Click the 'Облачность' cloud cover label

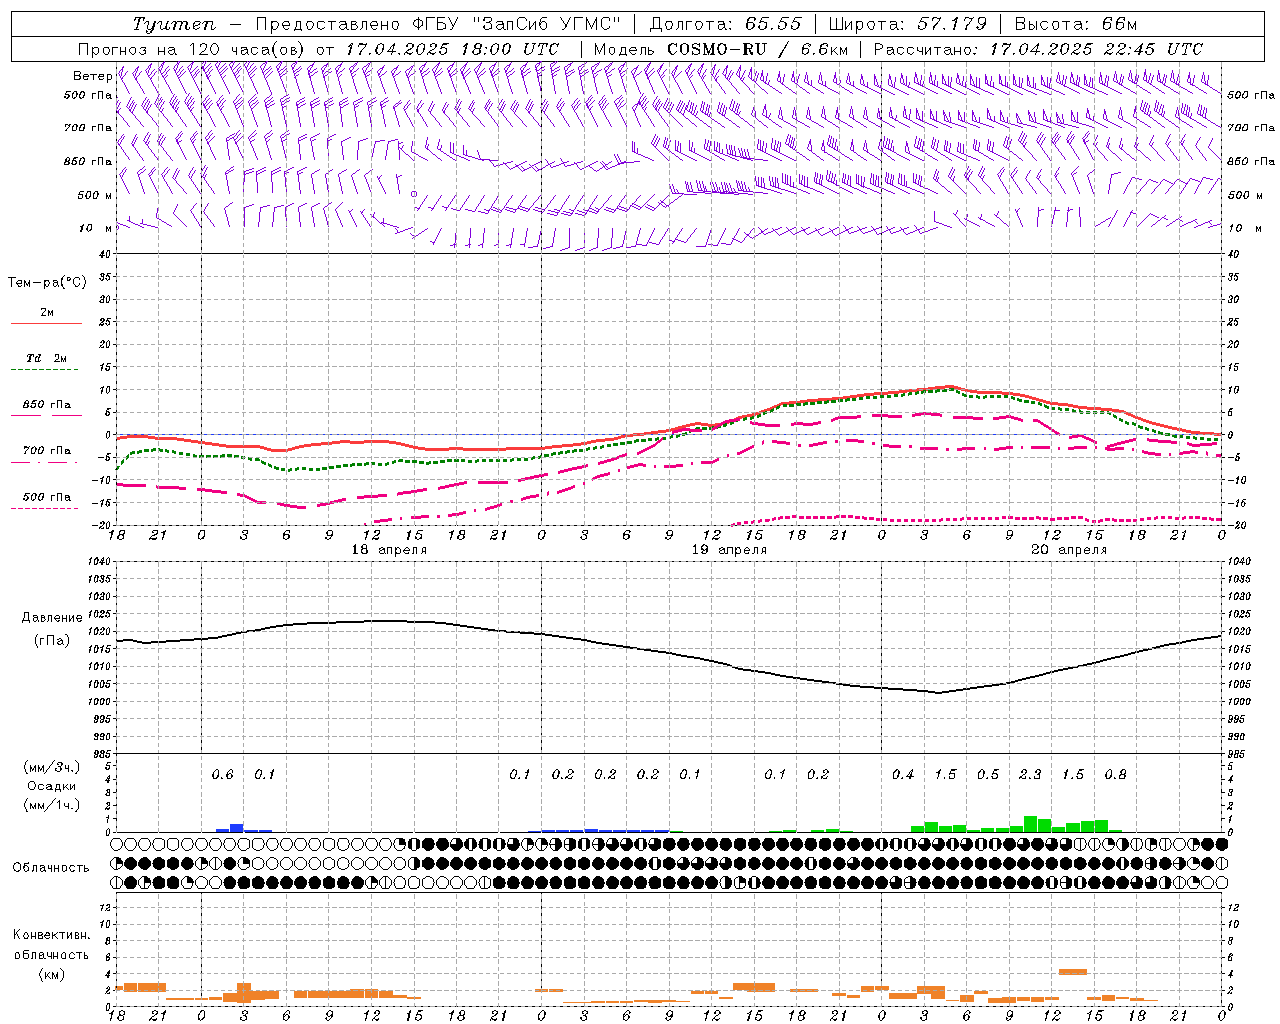51,867
